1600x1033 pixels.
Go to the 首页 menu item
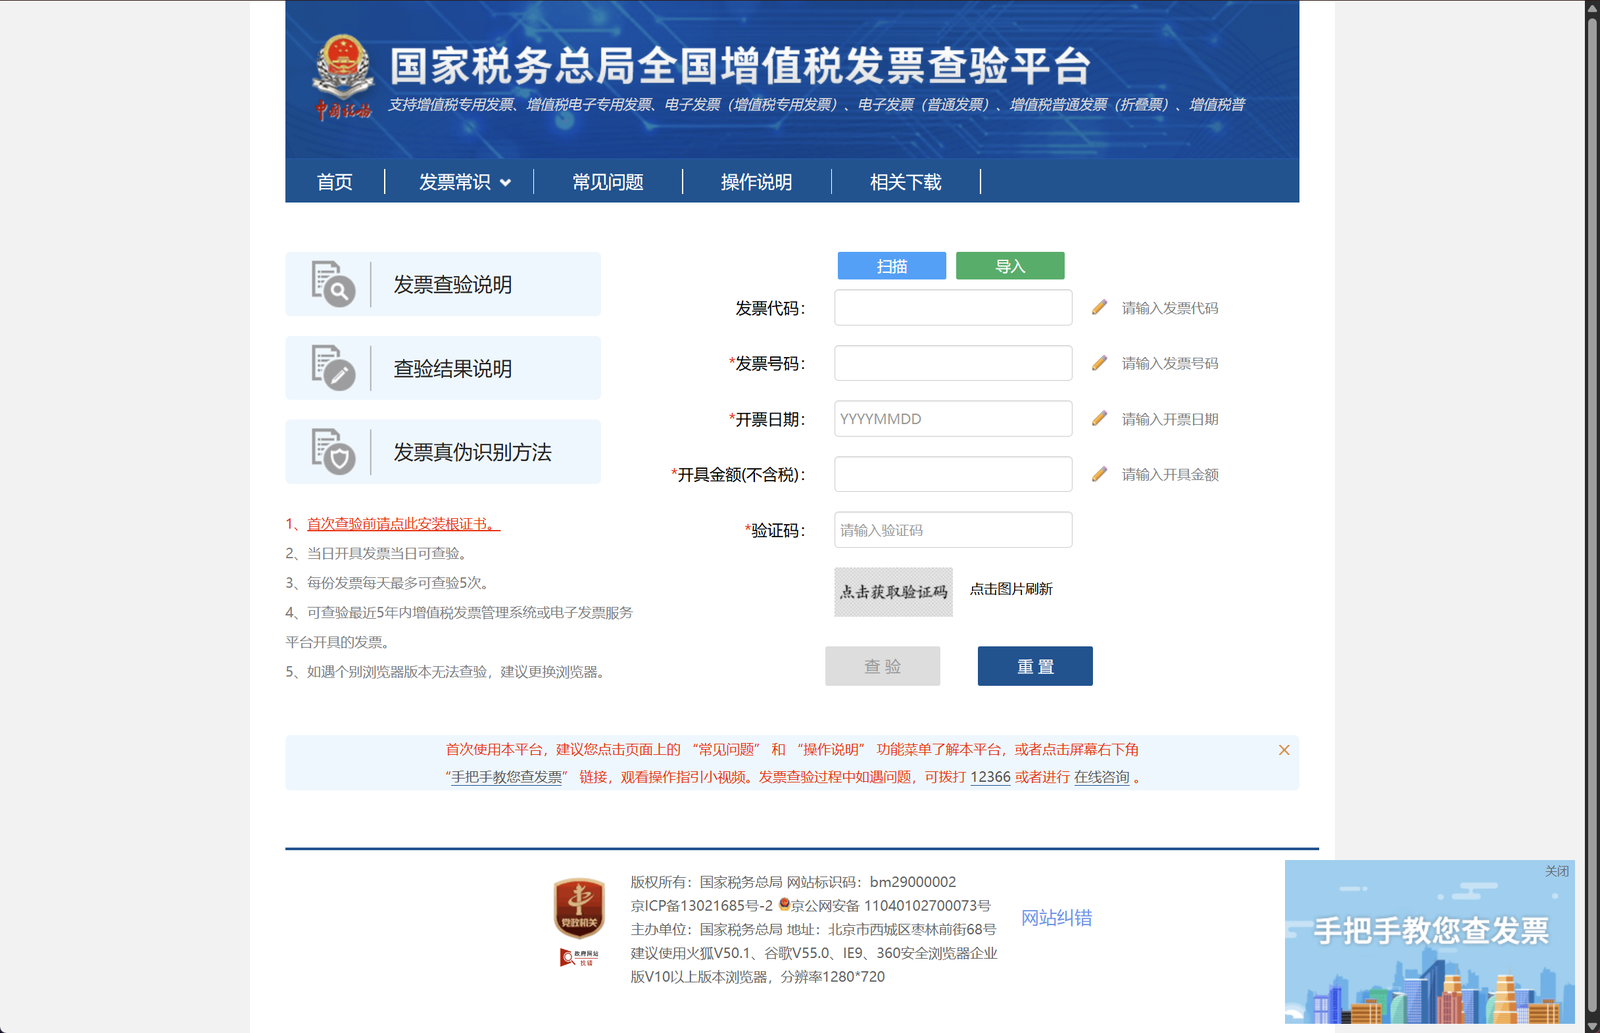[x=335, y=182]
